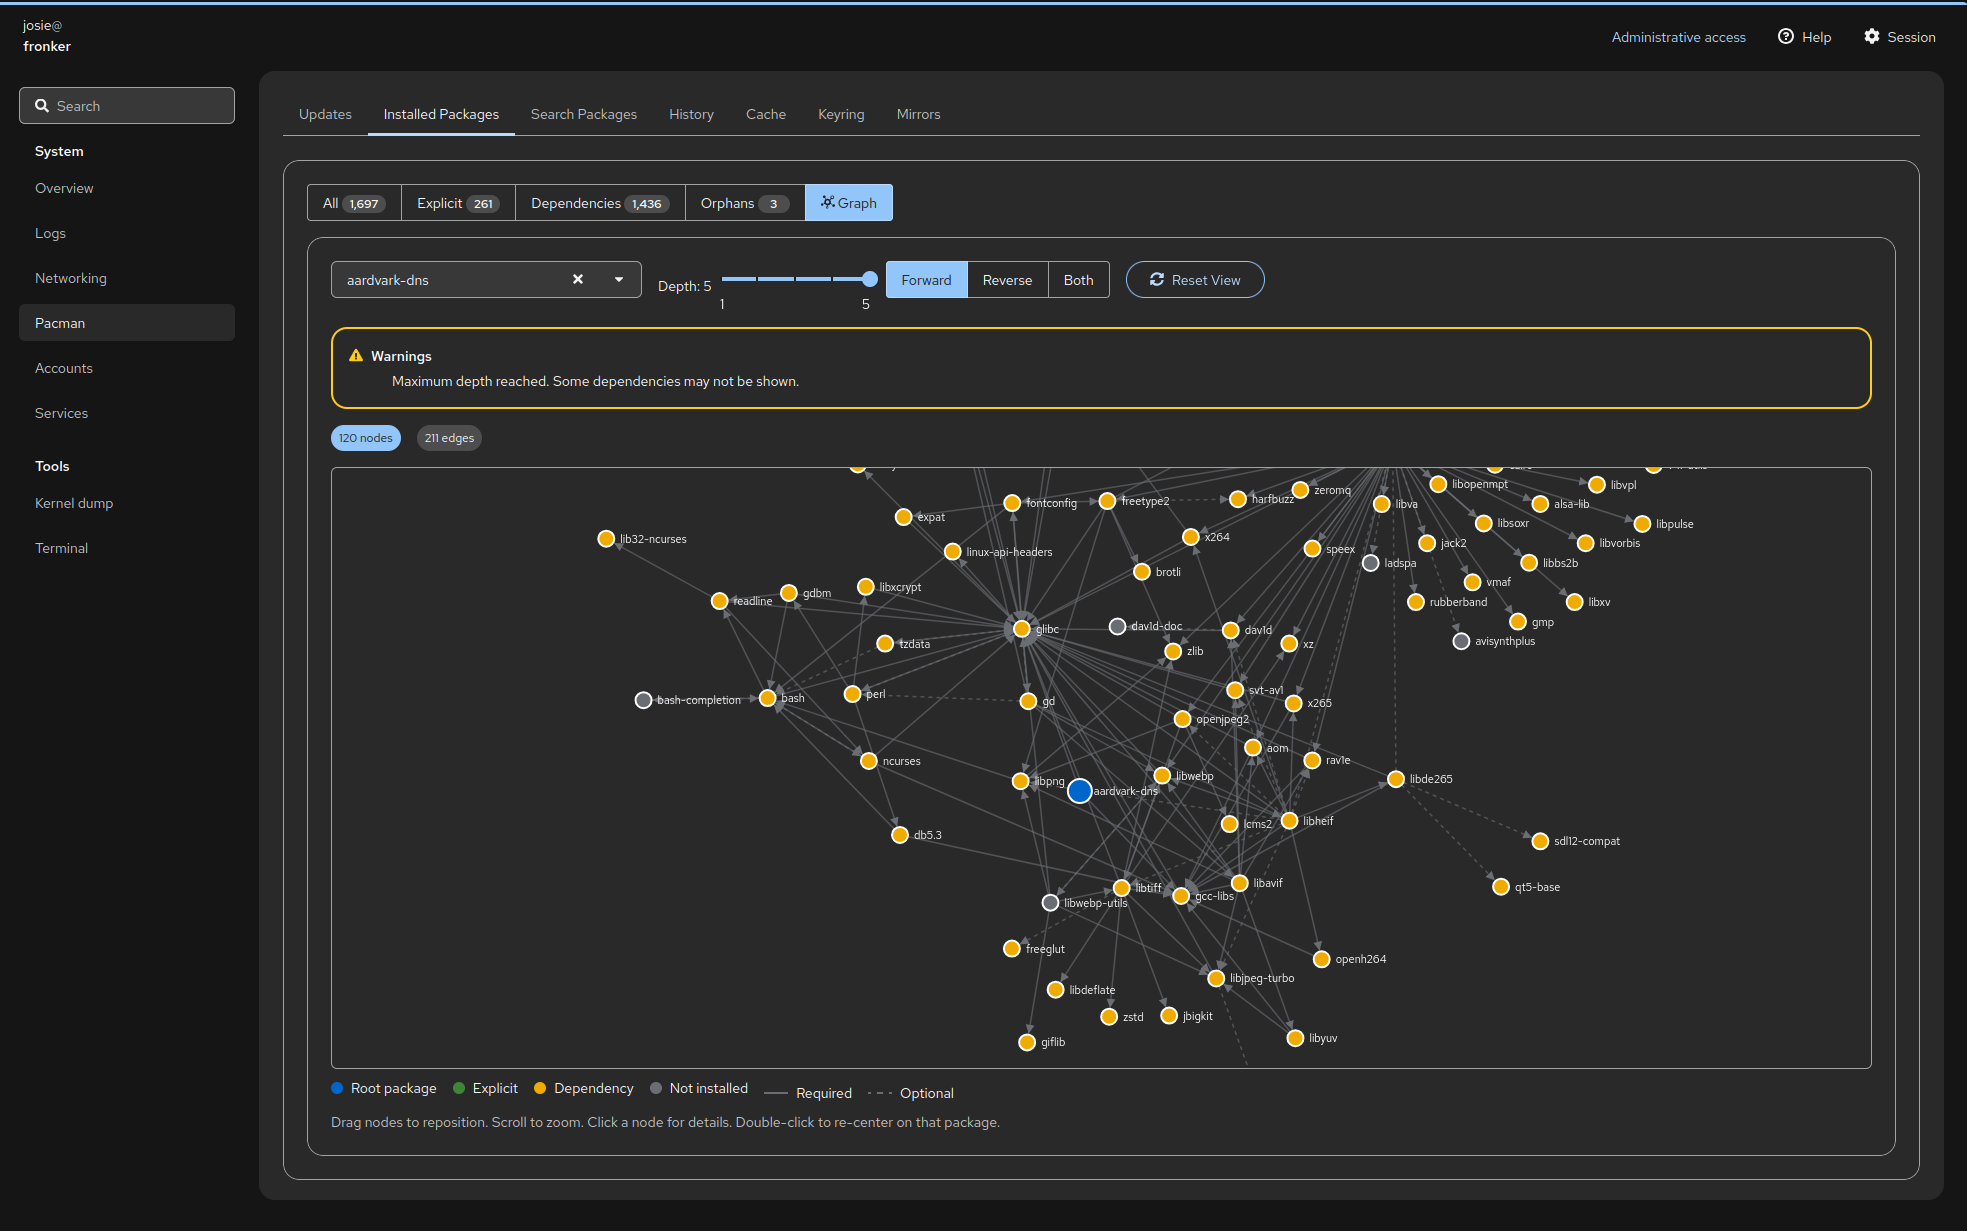Set direction toggle to Both

click(x=1078, y=280)
